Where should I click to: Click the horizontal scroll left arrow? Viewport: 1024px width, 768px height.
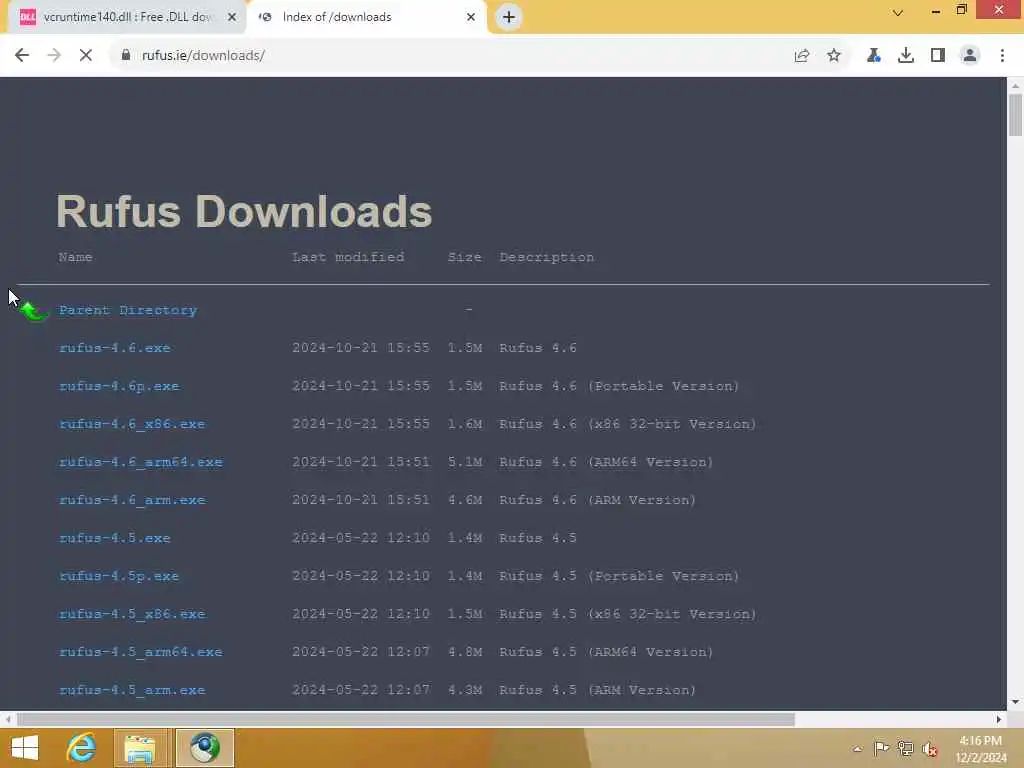click(x=8, y=719)
